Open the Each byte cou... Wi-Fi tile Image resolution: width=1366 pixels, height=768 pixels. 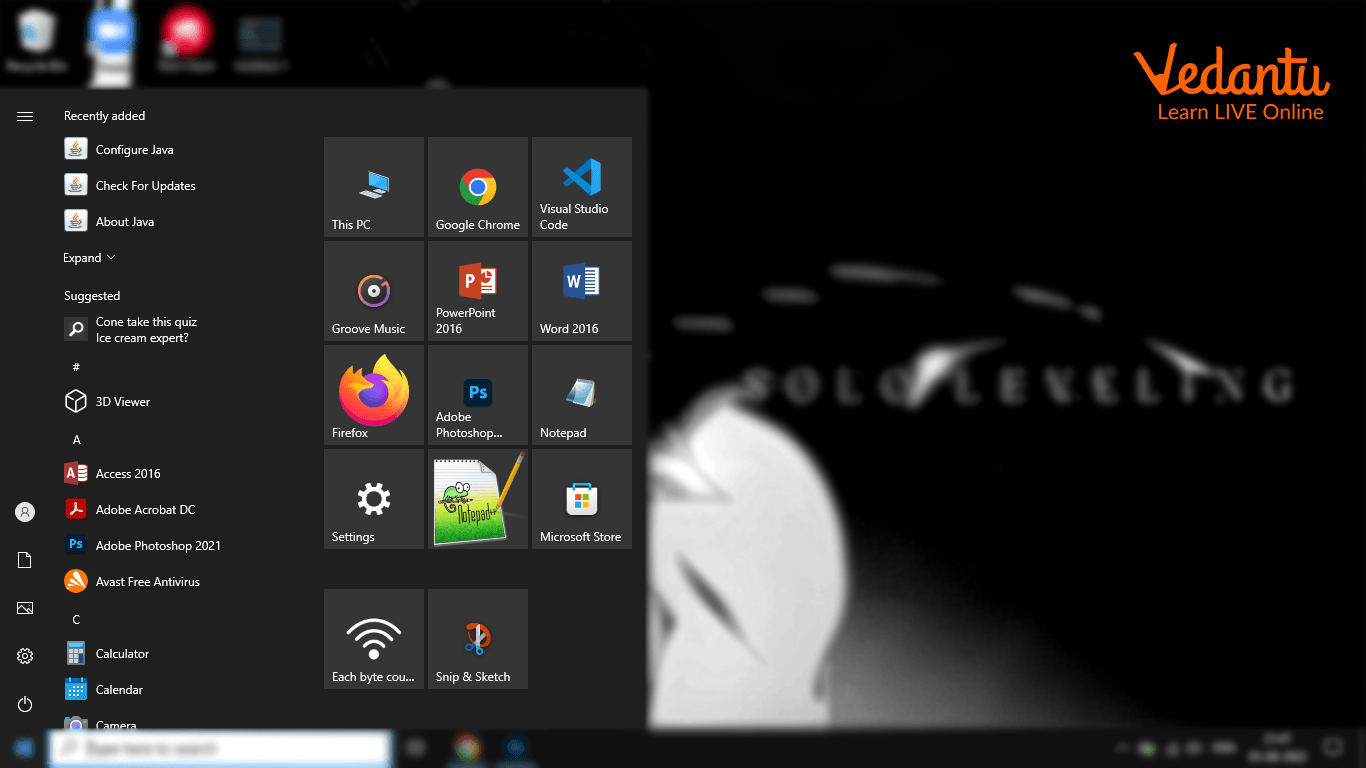pos(374,639)
